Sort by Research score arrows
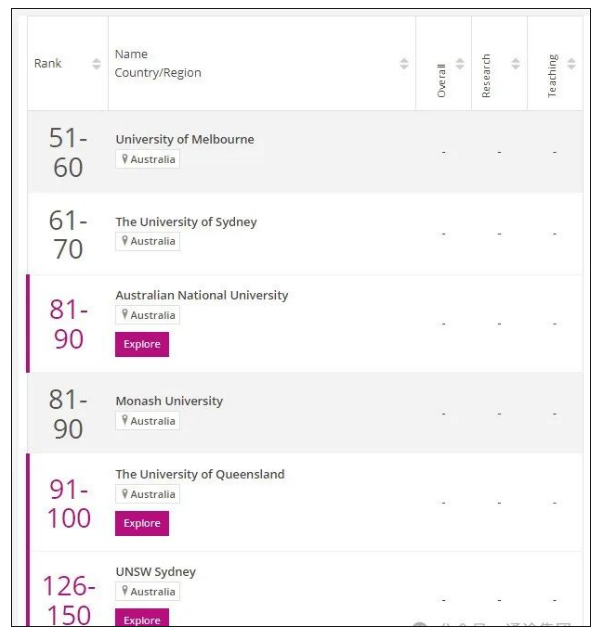This screenshot has width=600, height=635. (515, 64)
